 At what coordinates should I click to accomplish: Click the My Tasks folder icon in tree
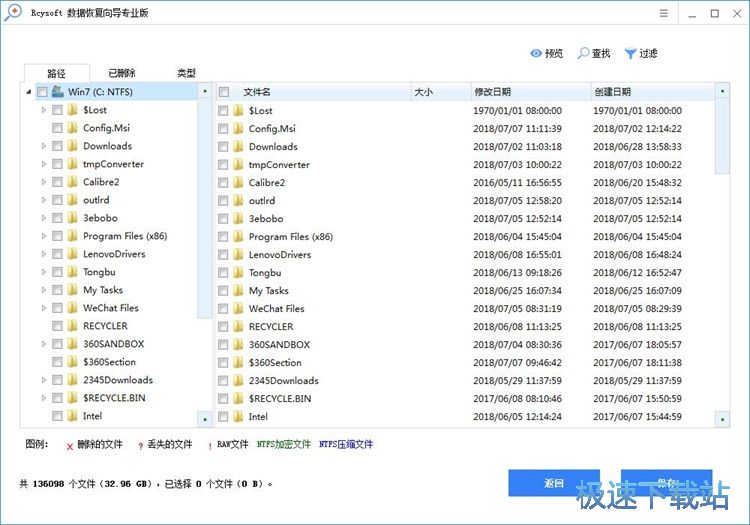[72, 290]
